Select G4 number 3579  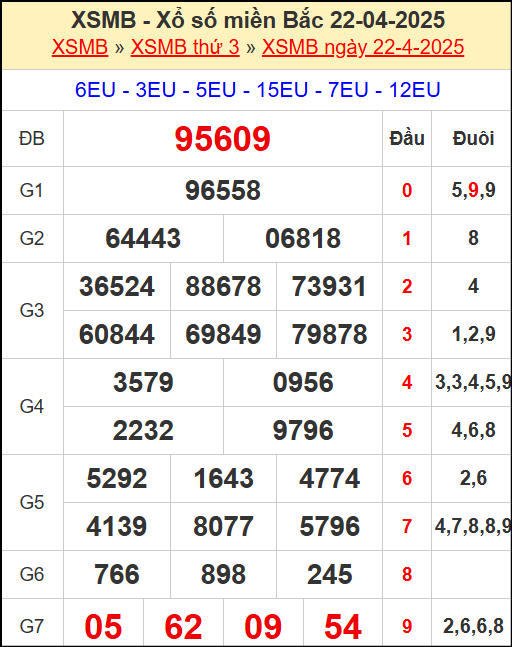pyautogui.click(x=143, y=382)
